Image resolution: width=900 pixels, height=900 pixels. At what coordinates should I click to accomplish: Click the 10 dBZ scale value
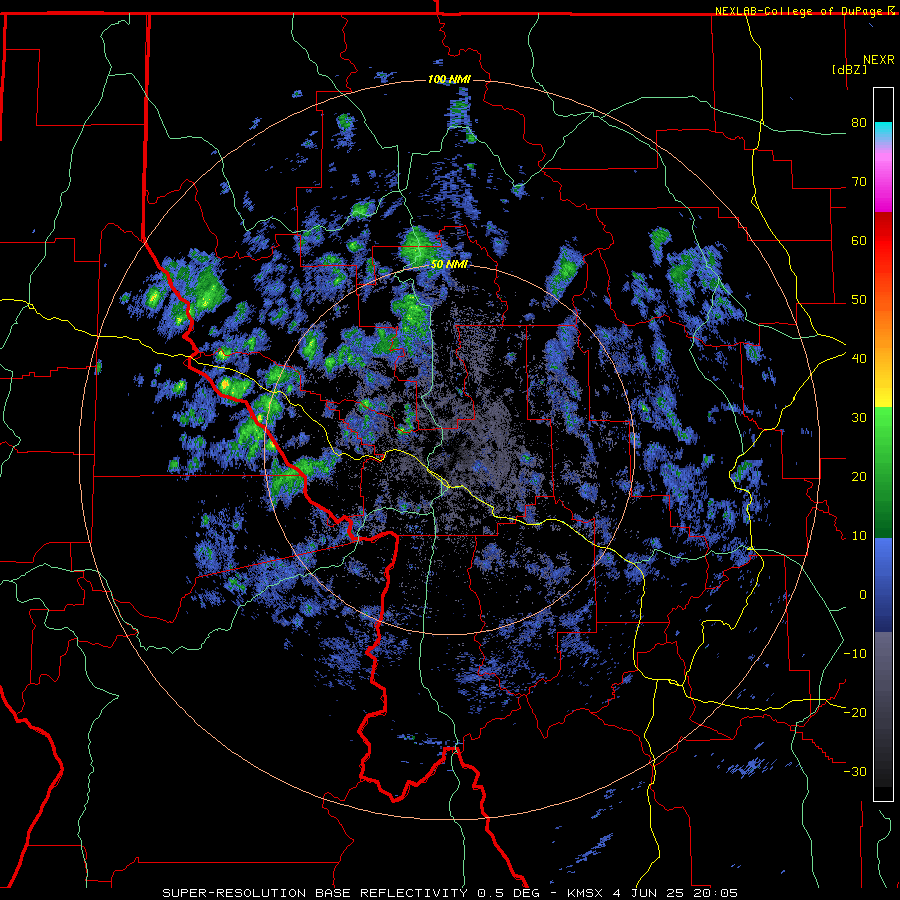pos(859,536)
